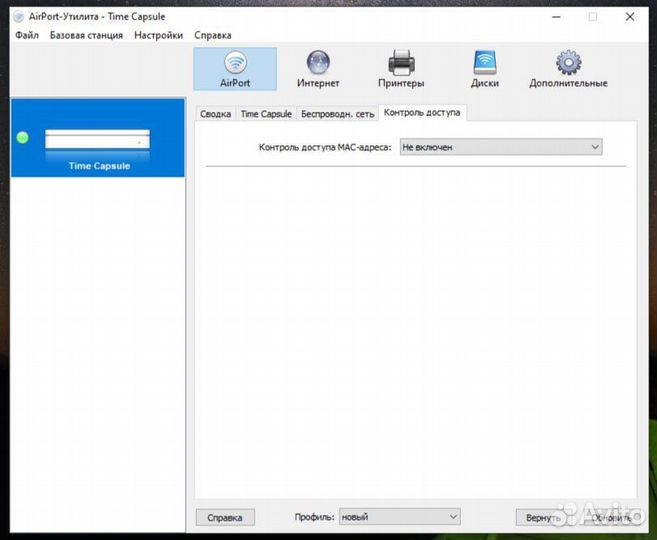Select the Контроль доступа tab
Image resolution: width=657 pixels, height=540 pixels.
422,113
